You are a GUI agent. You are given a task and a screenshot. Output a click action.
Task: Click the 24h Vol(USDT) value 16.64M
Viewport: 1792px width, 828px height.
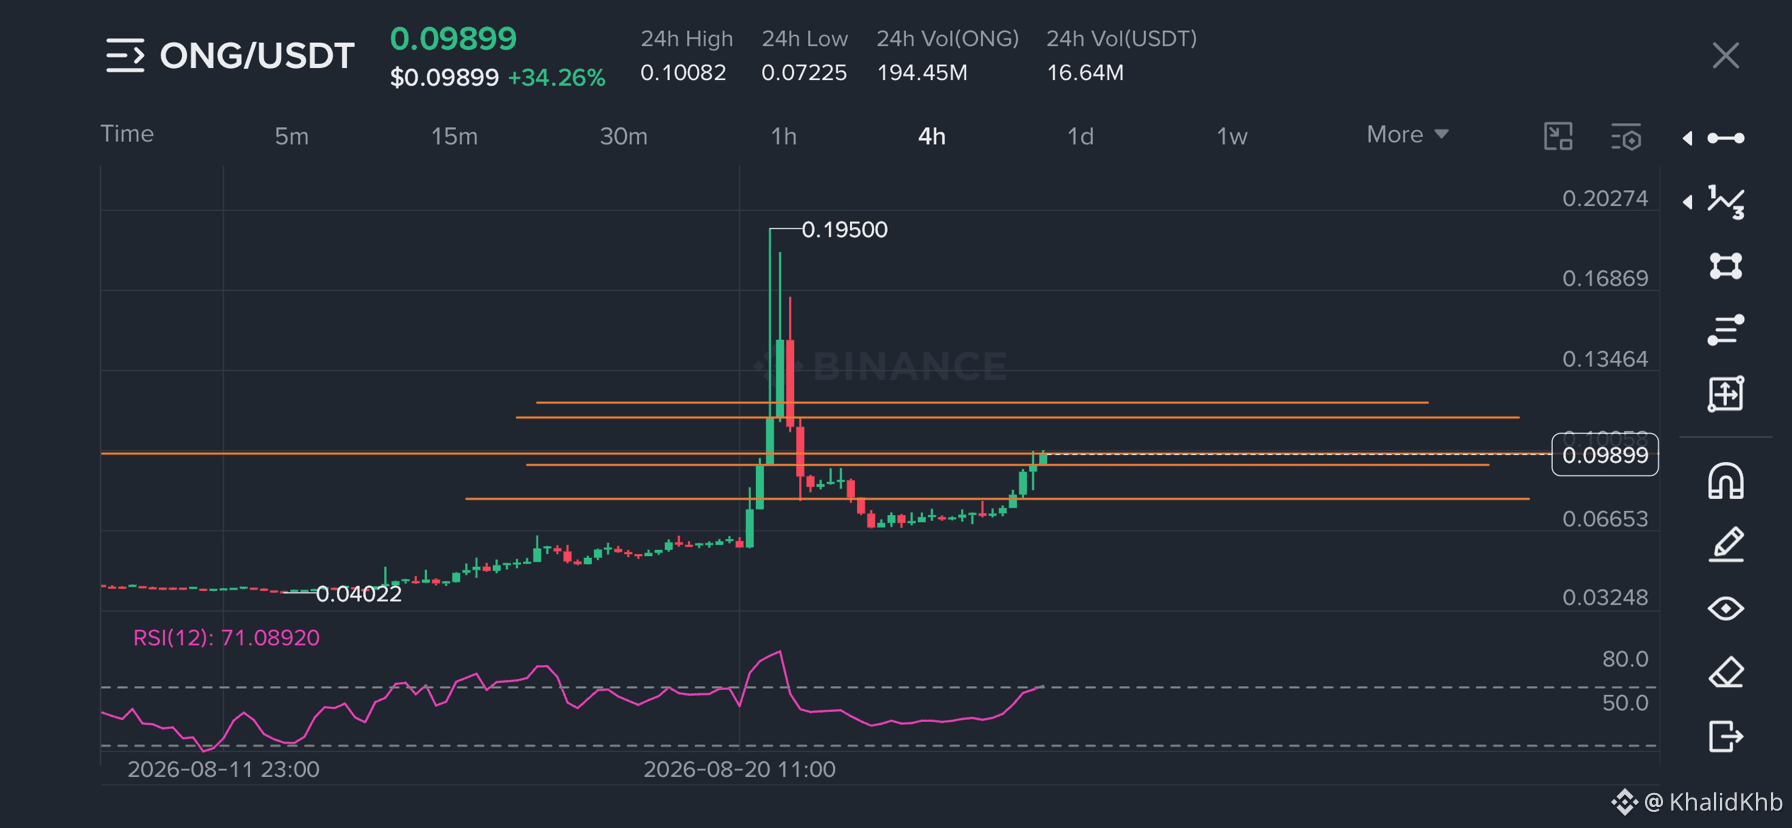coord(1085,73)
